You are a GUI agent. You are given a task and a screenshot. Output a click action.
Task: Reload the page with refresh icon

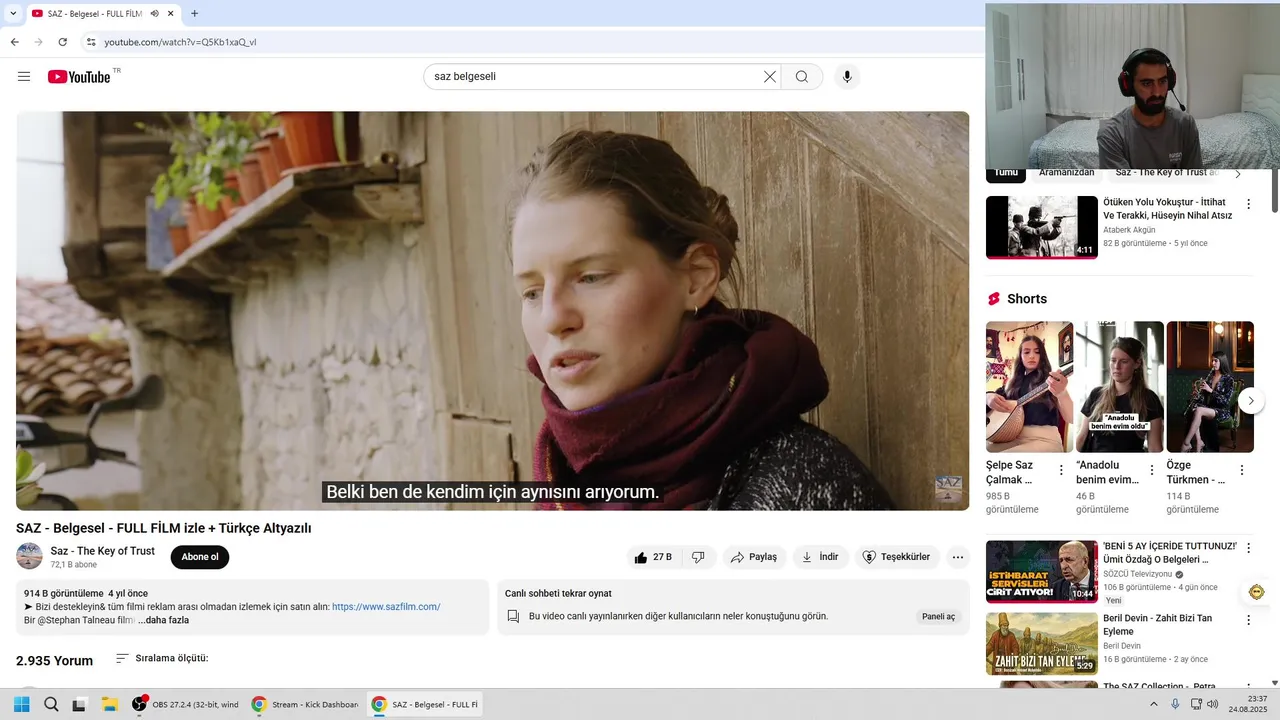[63, 42]
